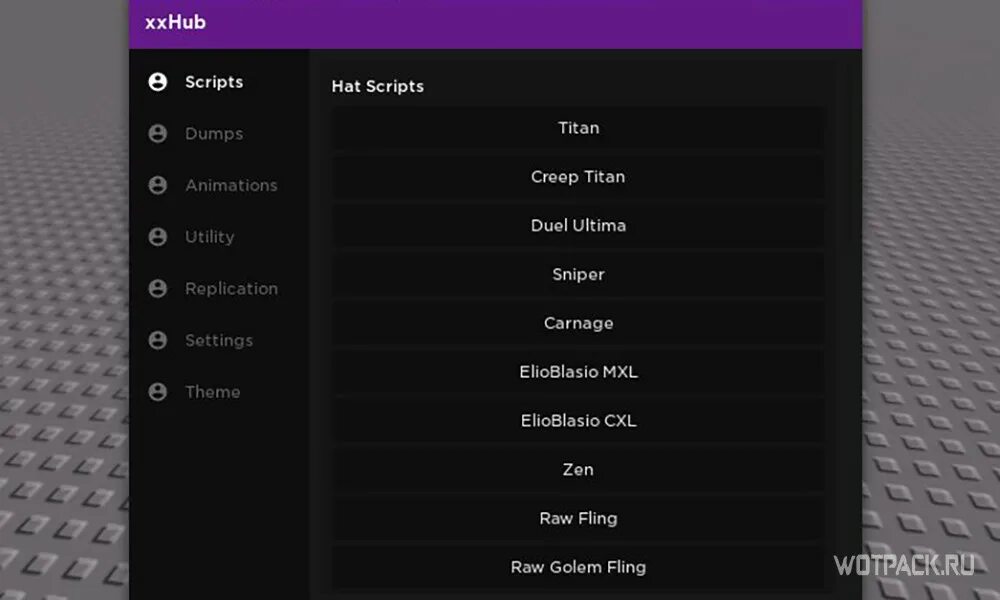Run the ElioBlasio MXL script
Image resolution: width=1000 pixels, height=600 pixels.
(x=578, y=372)
